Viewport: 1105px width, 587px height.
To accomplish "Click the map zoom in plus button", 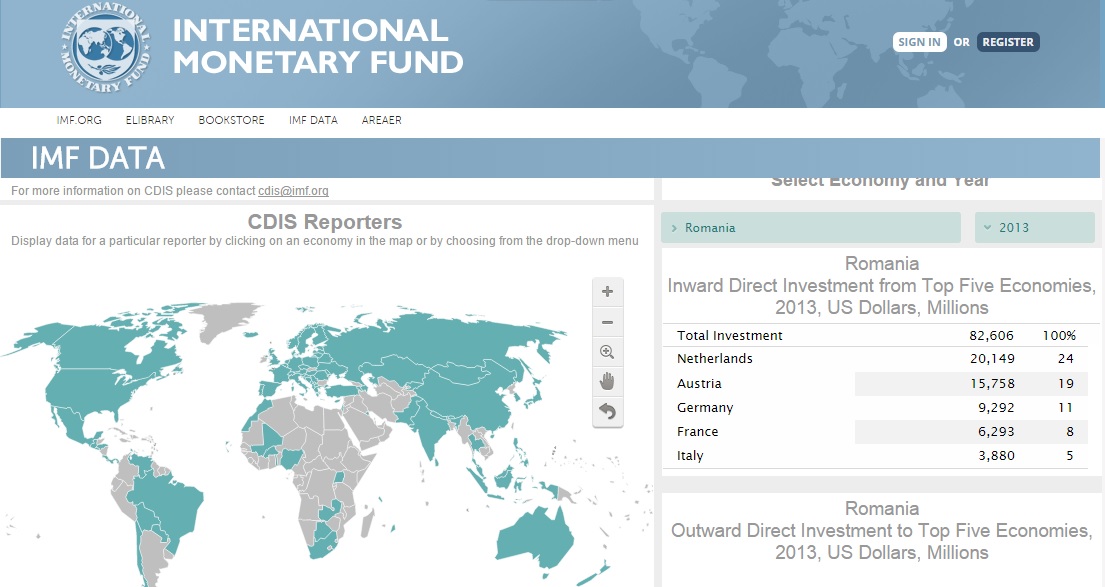I will point(607,292).
